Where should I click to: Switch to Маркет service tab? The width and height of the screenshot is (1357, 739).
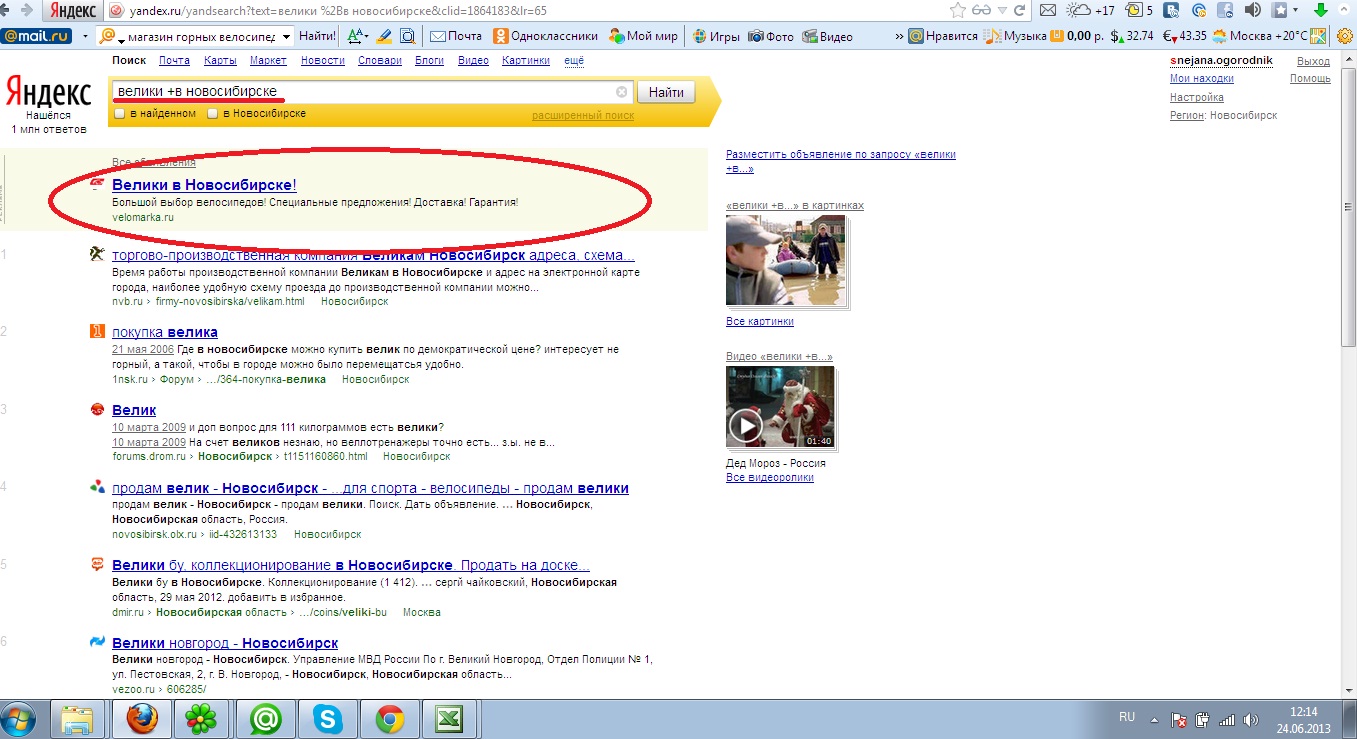(x=268, y=61)
